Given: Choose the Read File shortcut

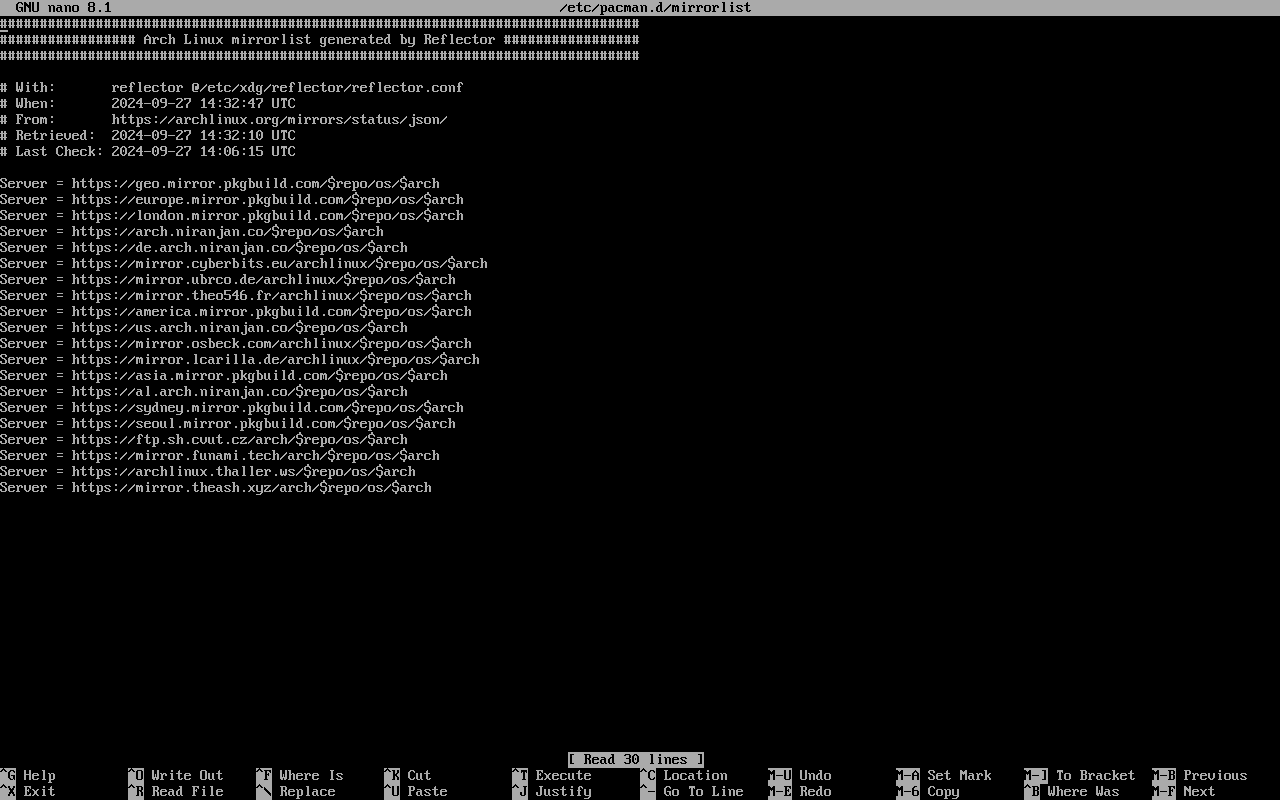Looking at the screenshot, I should (x=187, y=791).
